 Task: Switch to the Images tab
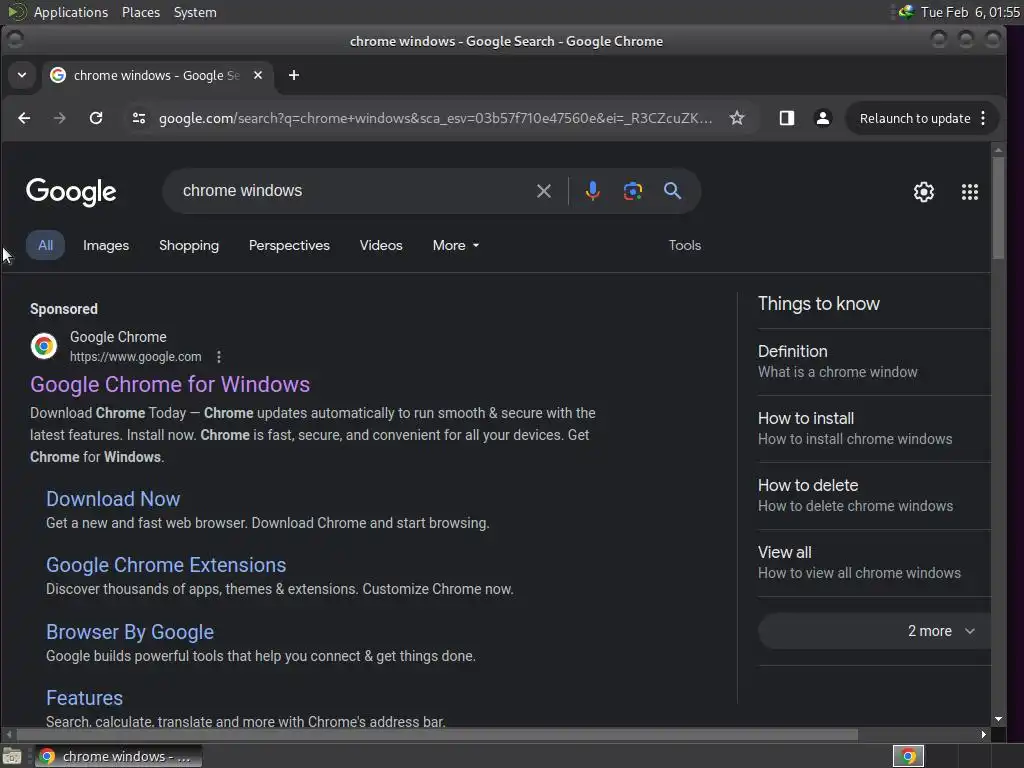[106, 246]
